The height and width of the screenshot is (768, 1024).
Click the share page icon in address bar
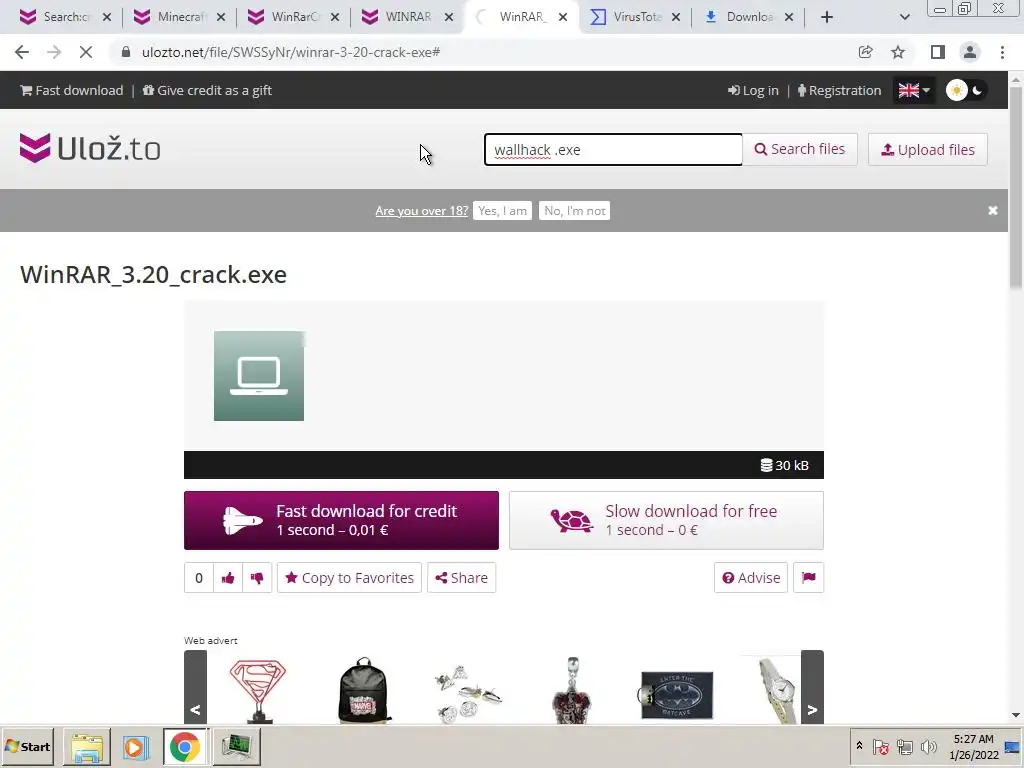coord(865,52)
